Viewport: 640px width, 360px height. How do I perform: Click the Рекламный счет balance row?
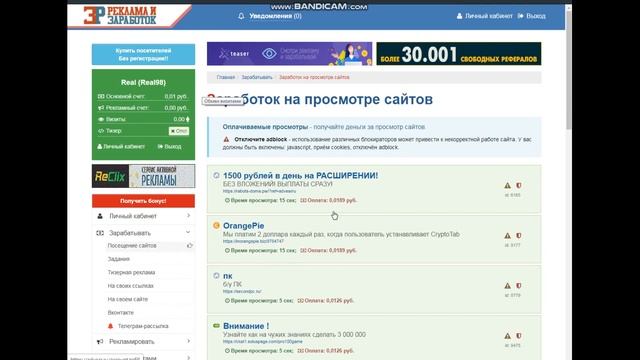tap(143, 108)
